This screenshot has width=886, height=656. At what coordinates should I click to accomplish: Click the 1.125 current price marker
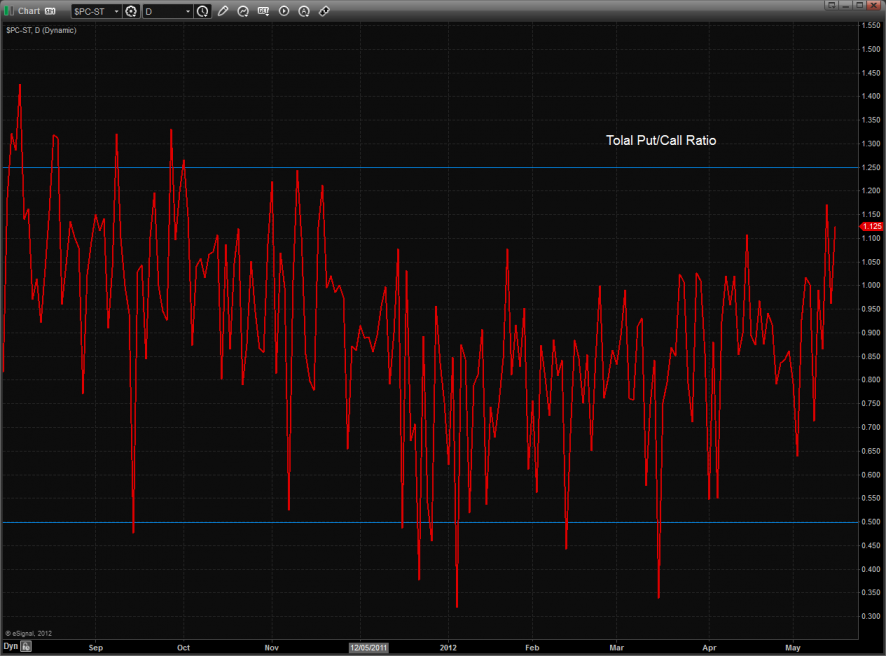871,226
